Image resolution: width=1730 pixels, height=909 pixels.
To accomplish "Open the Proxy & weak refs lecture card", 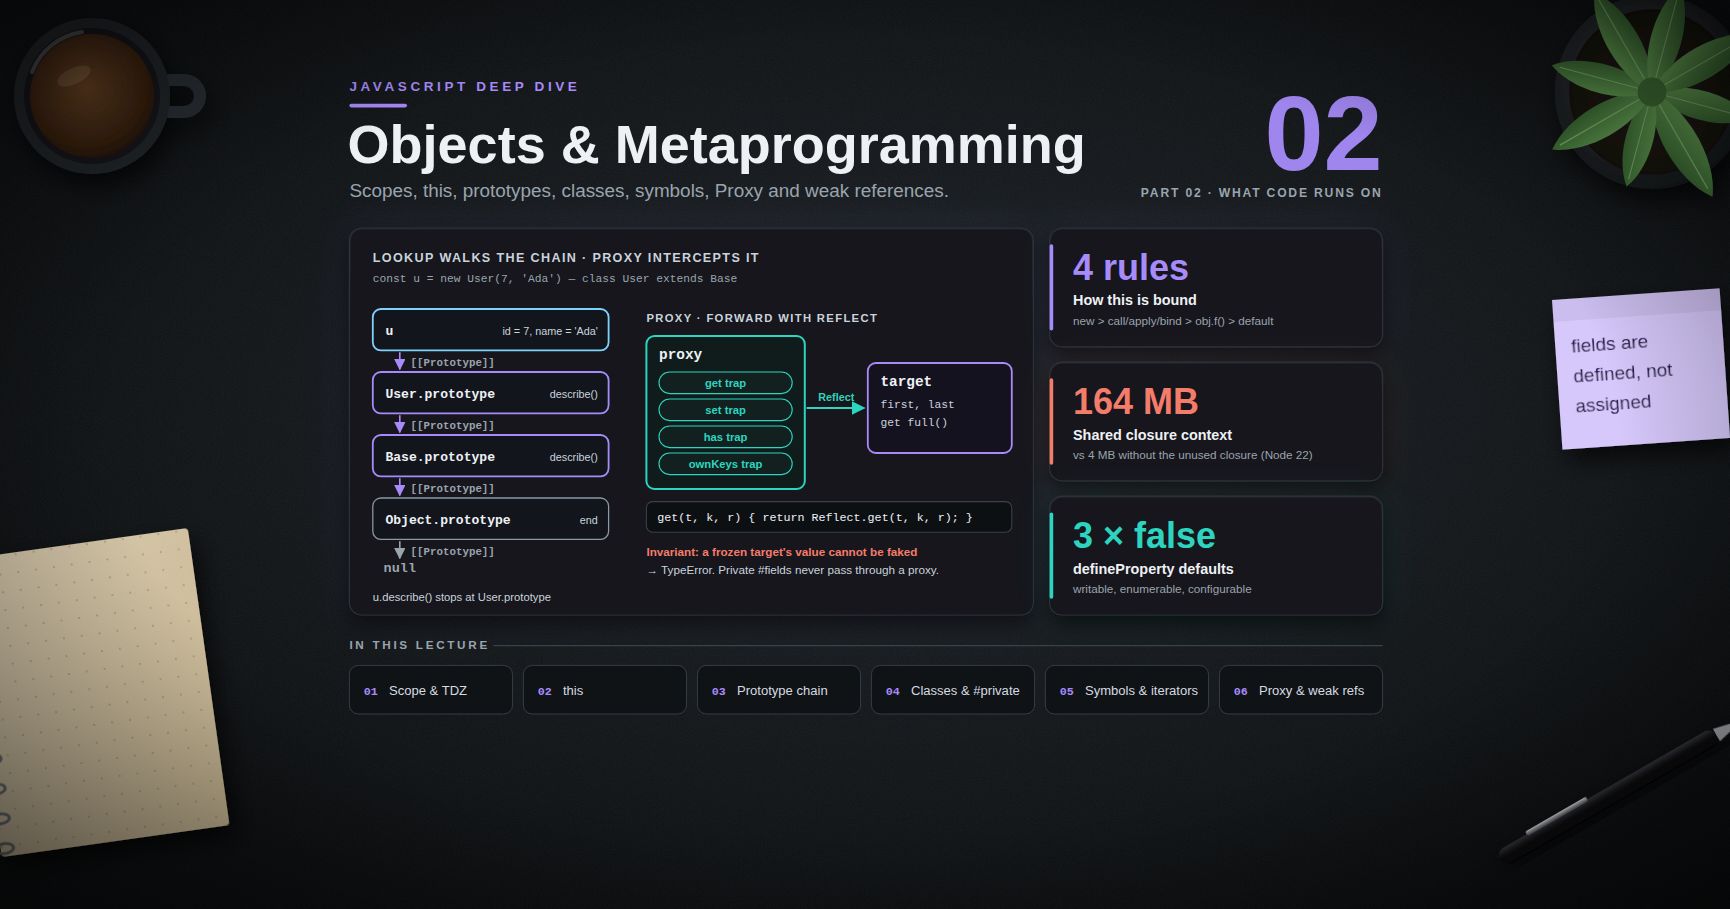I will tap(1300, 690).
